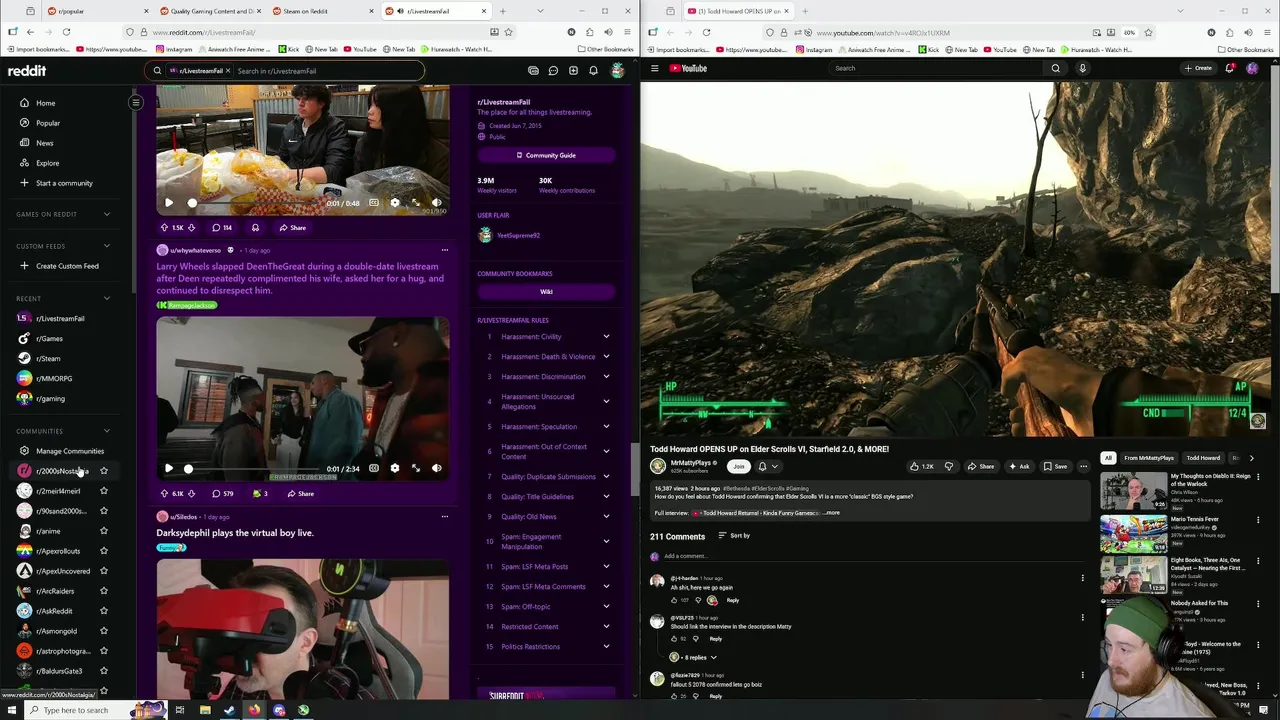Open more options for Larry Wheels post

click(x=444, y=250)
